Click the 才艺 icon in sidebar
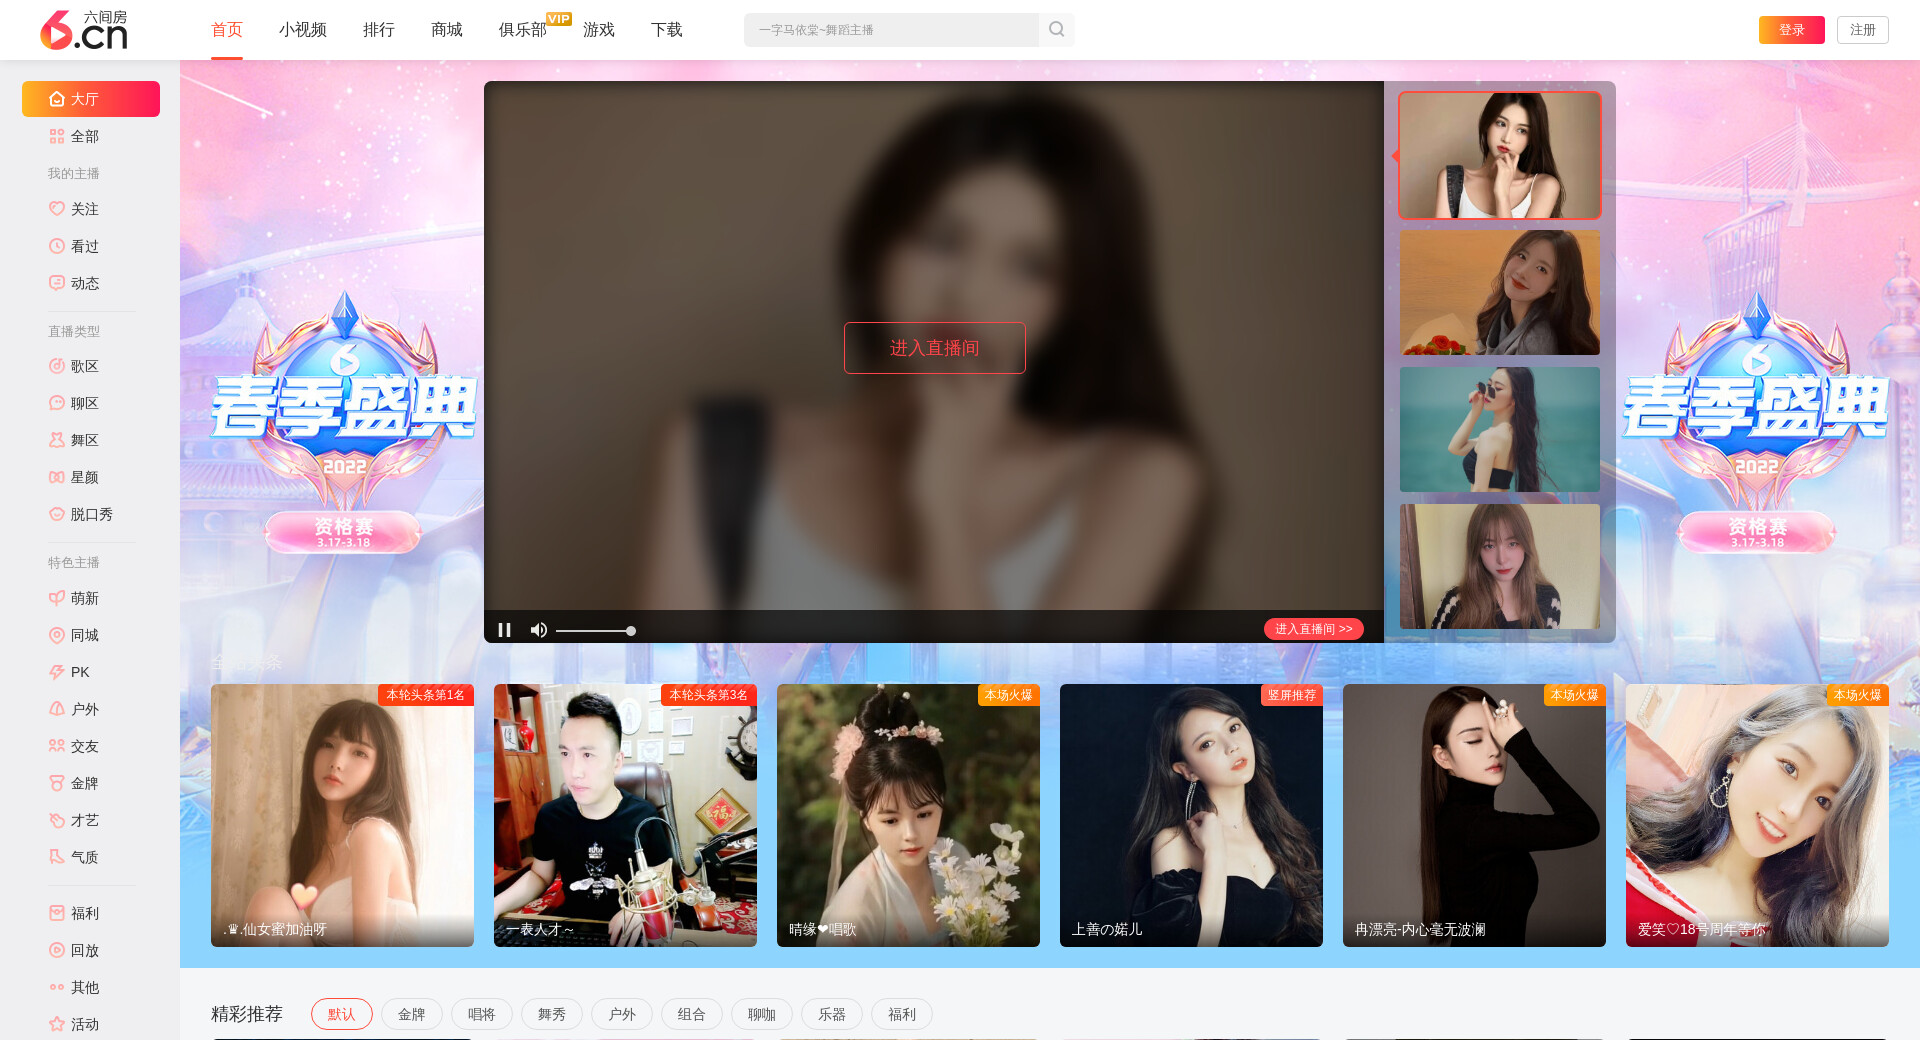 coord(57,820)
